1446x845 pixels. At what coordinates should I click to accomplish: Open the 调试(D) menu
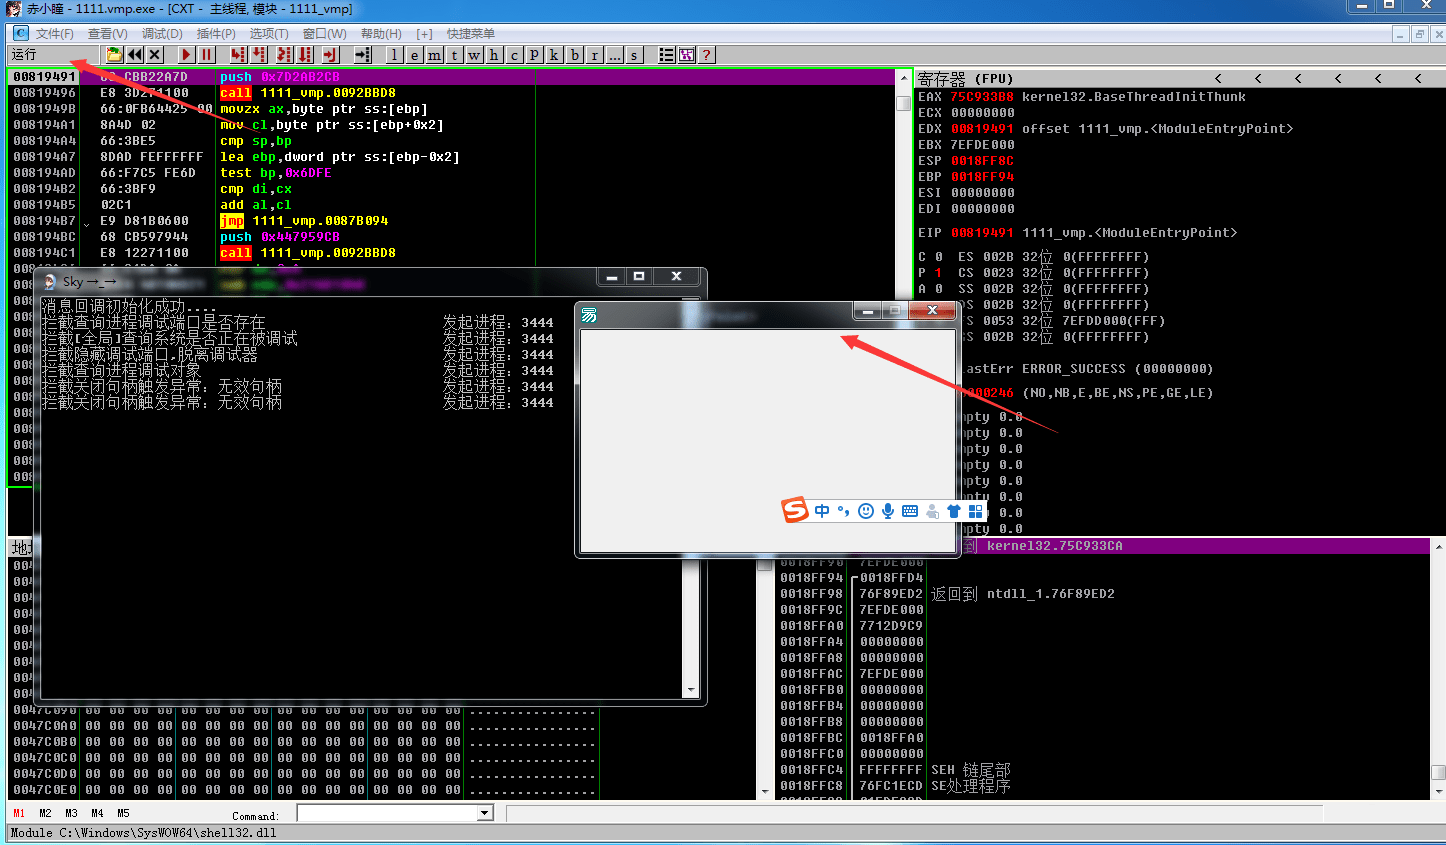click(x=162, y=34)
